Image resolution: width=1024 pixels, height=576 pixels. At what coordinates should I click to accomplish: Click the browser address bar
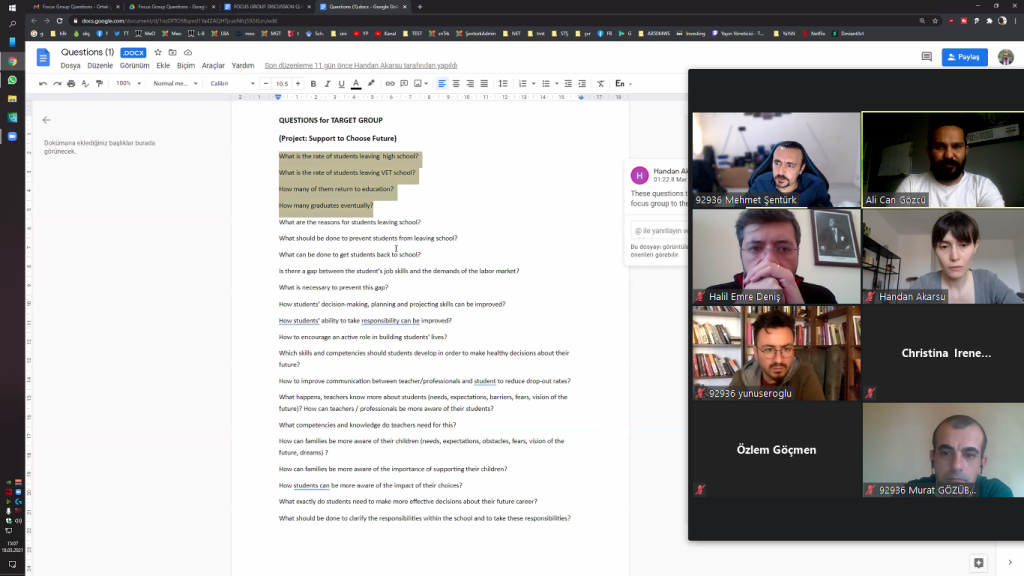click(x=490, y=21)
